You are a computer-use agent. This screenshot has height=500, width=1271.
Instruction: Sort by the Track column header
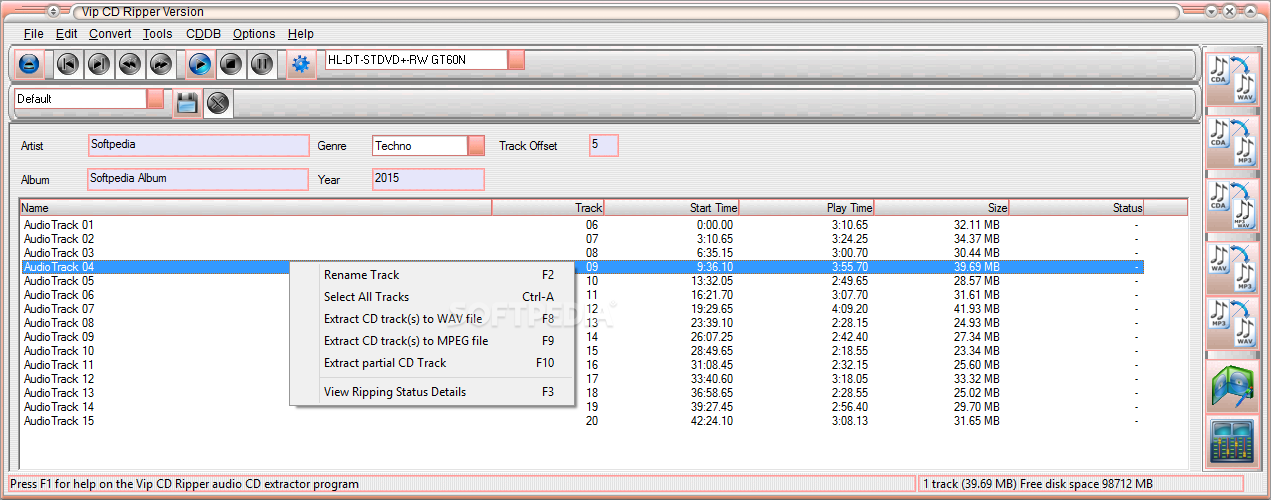coord(548,208)
